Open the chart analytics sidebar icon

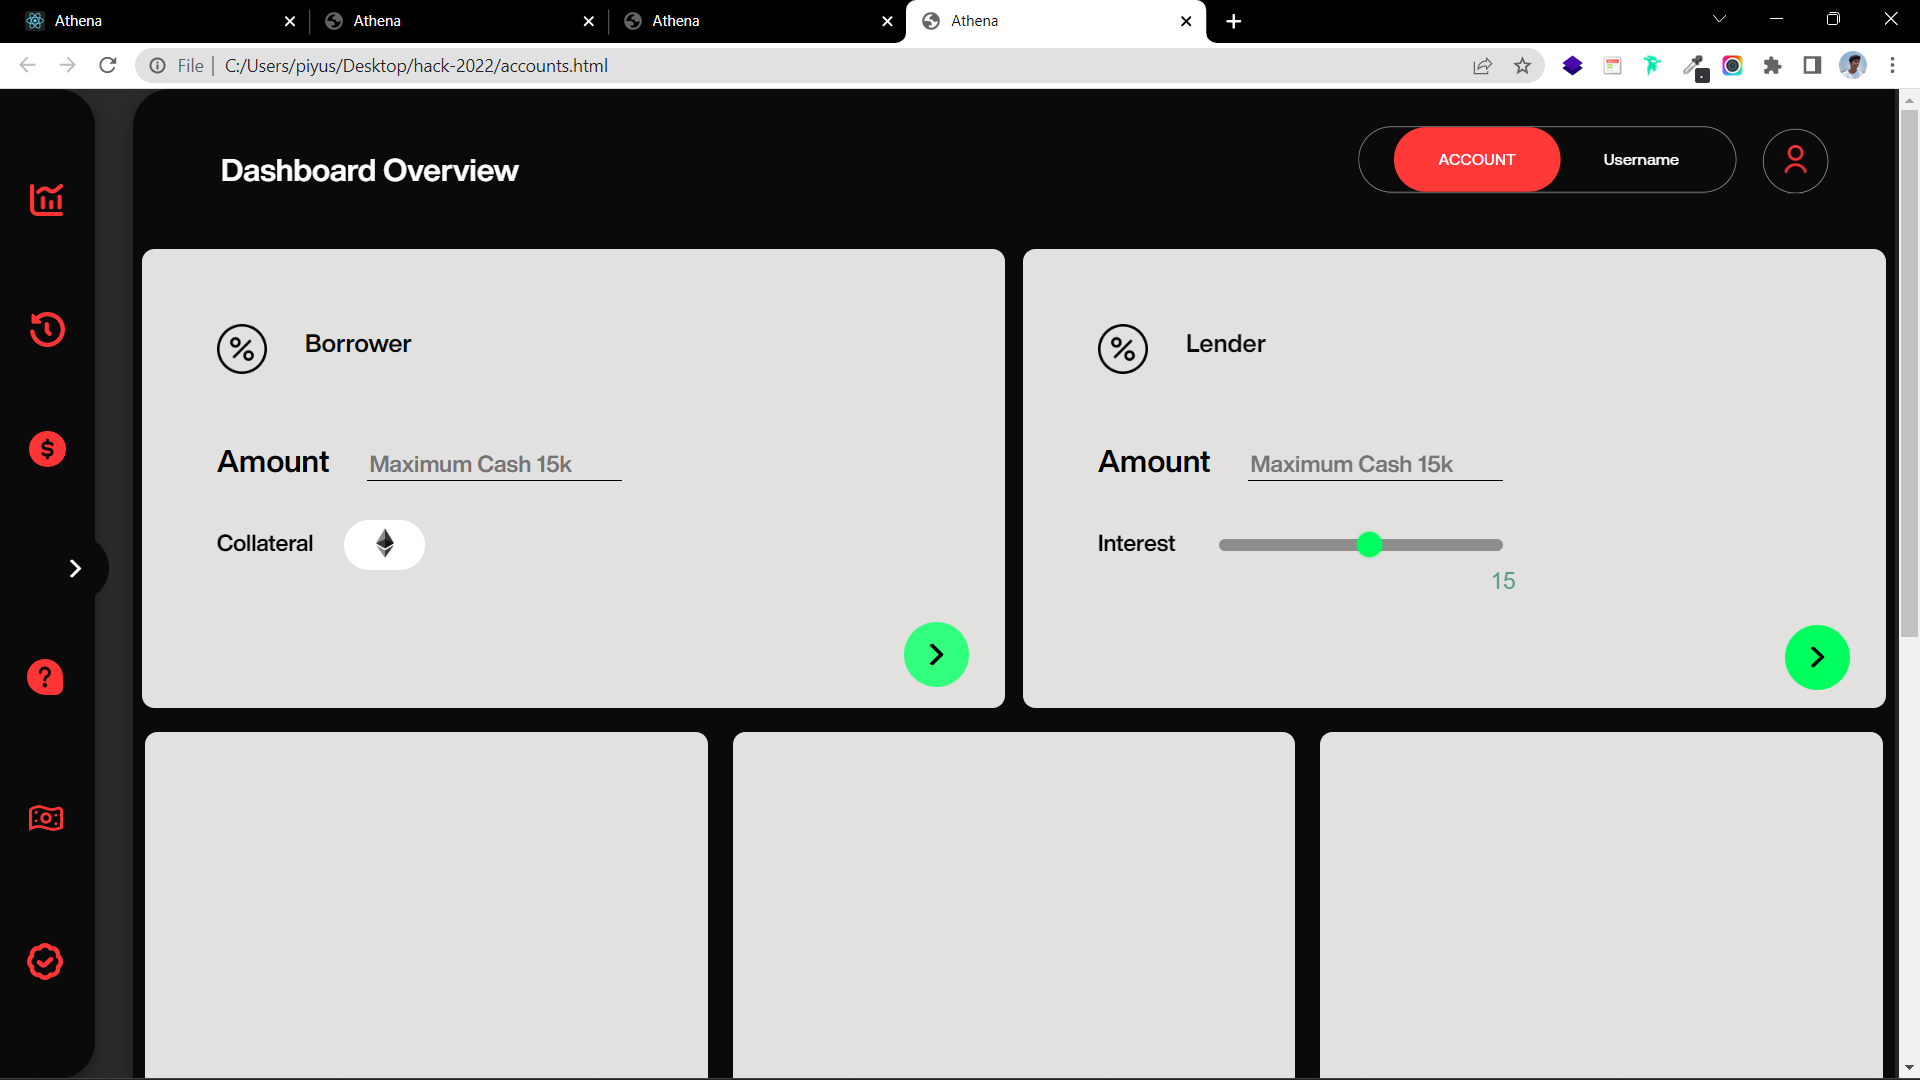(46, 200)
